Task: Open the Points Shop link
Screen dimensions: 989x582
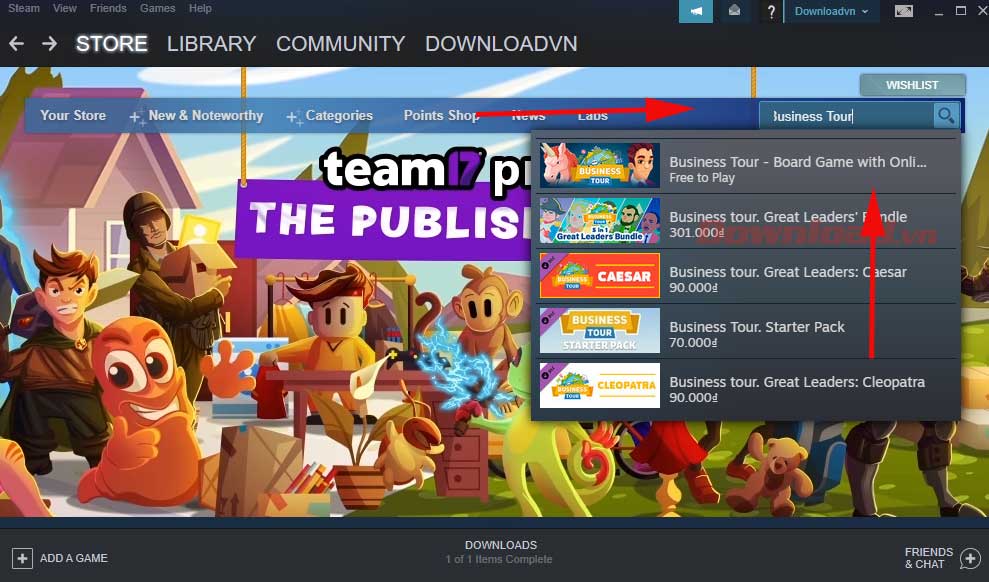Action: click(442, 115)
